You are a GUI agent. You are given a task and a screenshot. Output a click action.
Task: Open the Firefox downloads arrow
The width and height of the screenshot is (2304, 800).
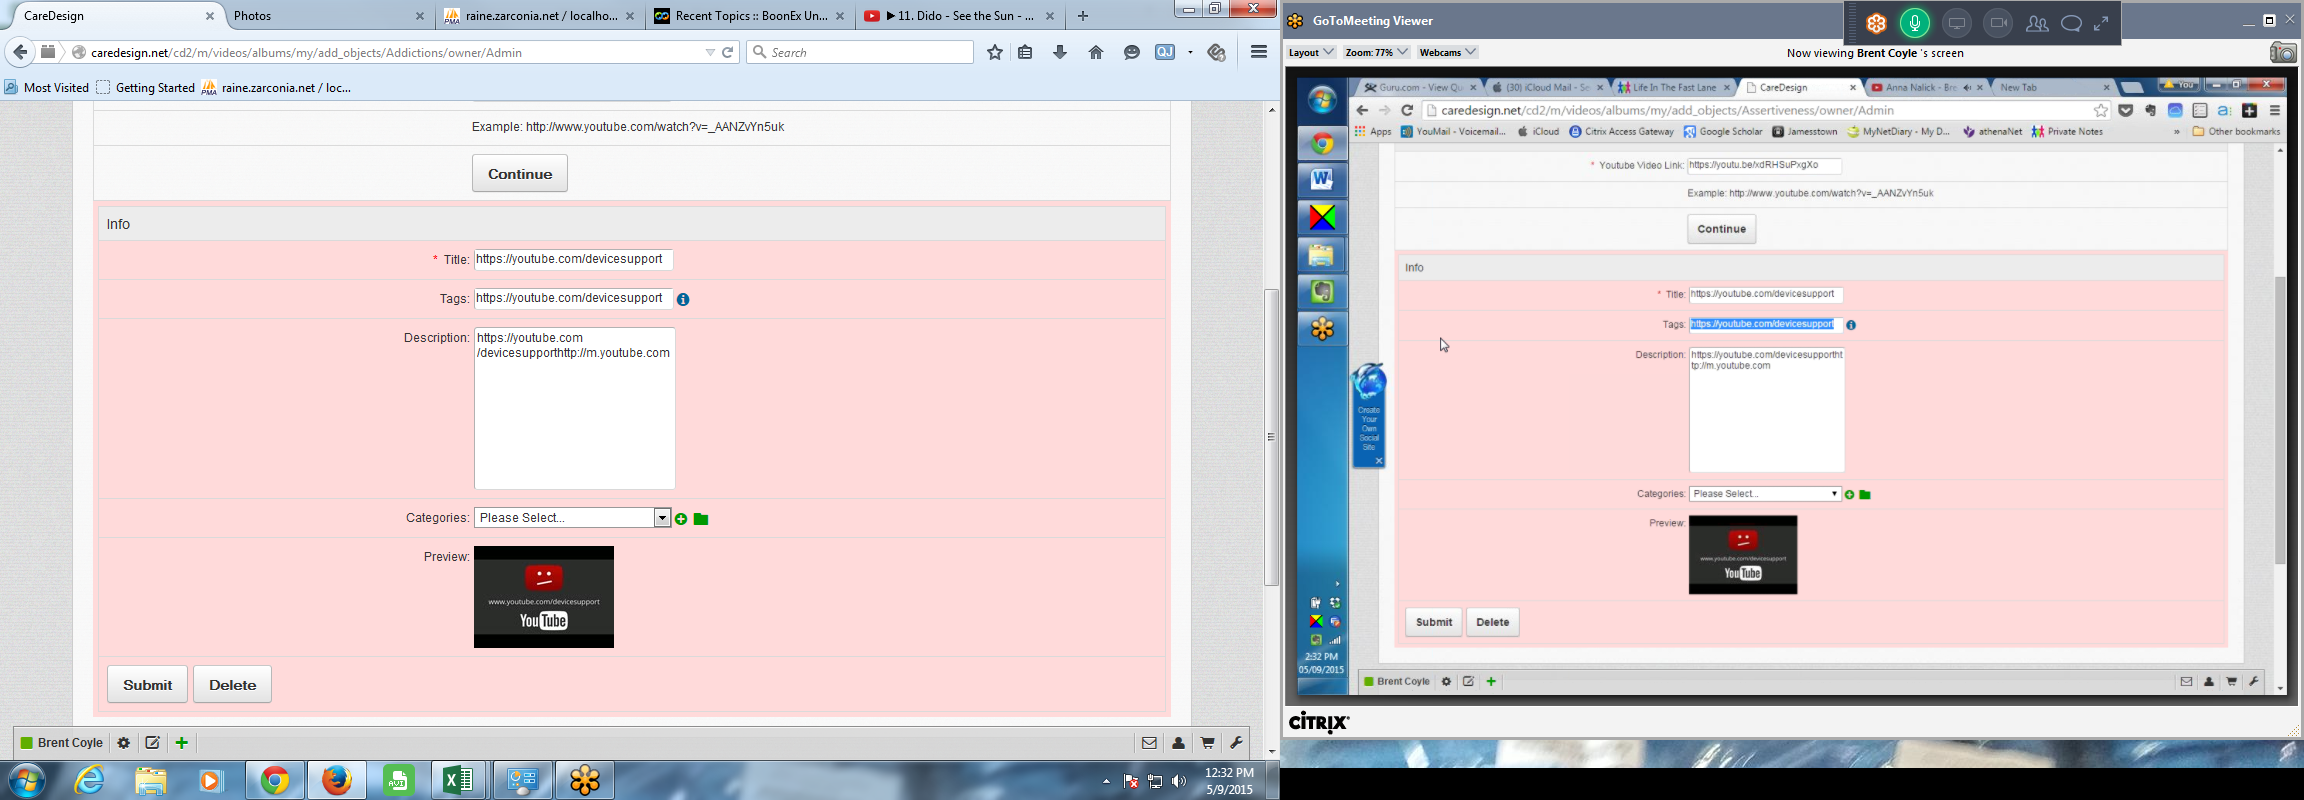(1060, 52)
